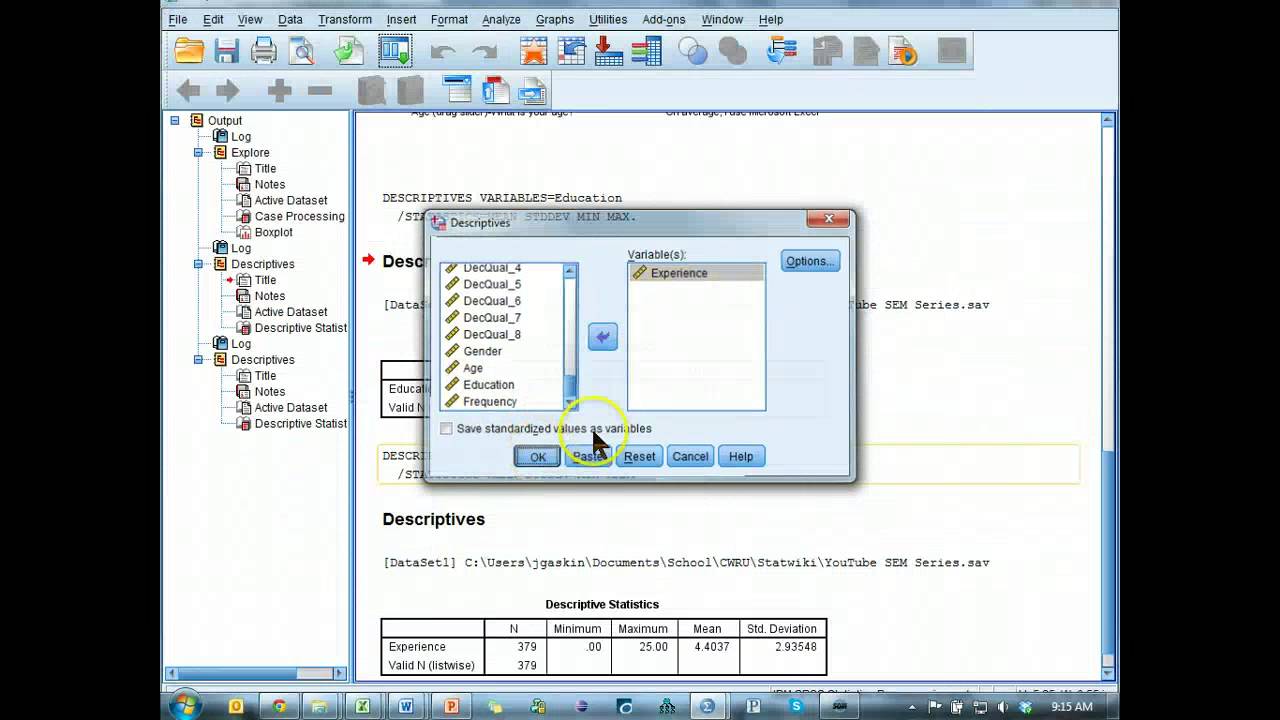Click the blue arrow to move the variable back
Viewport: 1280px width, 720px height.
tap(602, 337)
